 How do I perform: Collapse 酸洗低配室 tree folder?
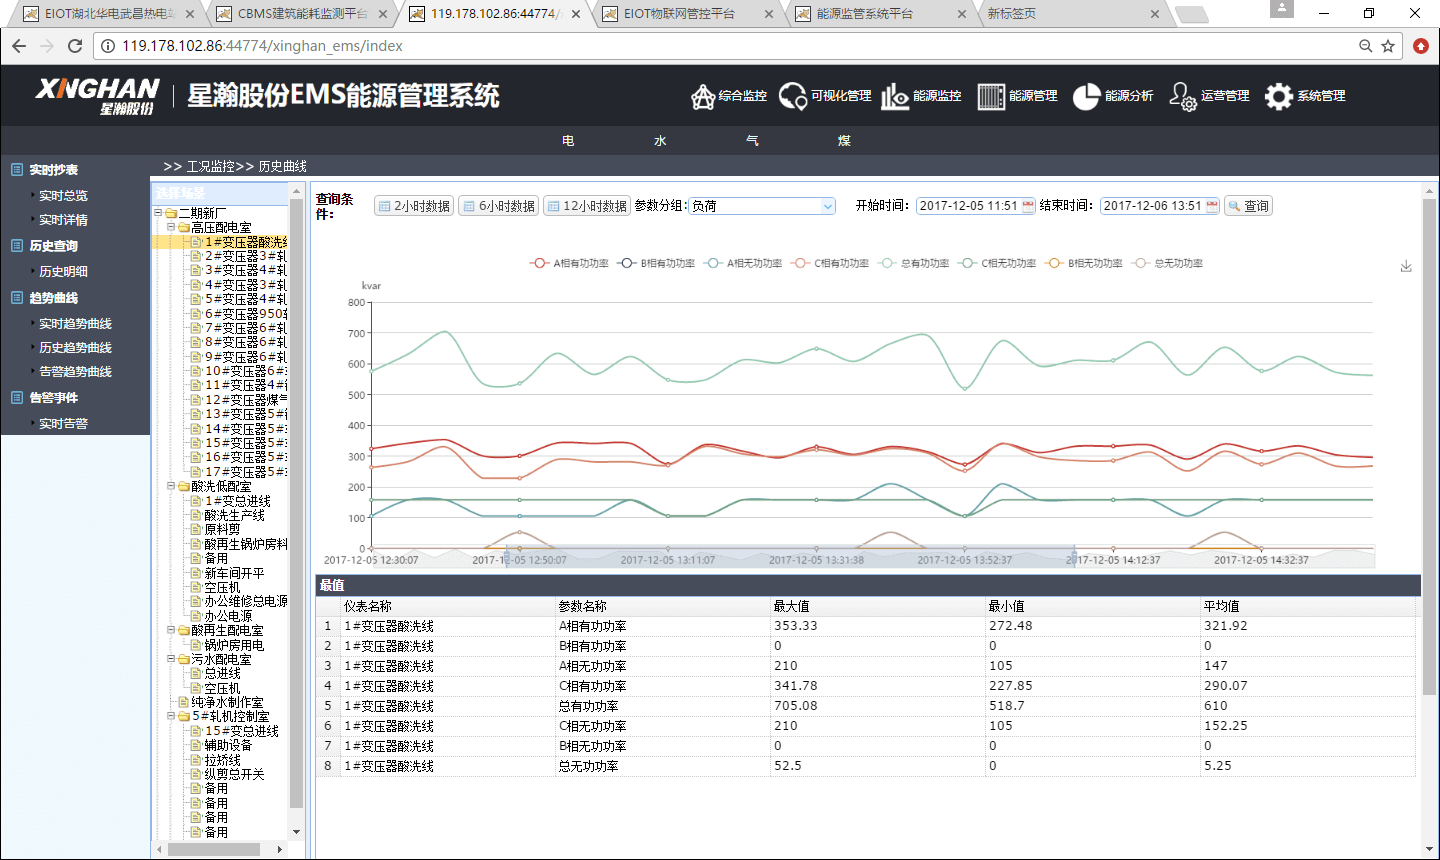[x=171, y=487]
